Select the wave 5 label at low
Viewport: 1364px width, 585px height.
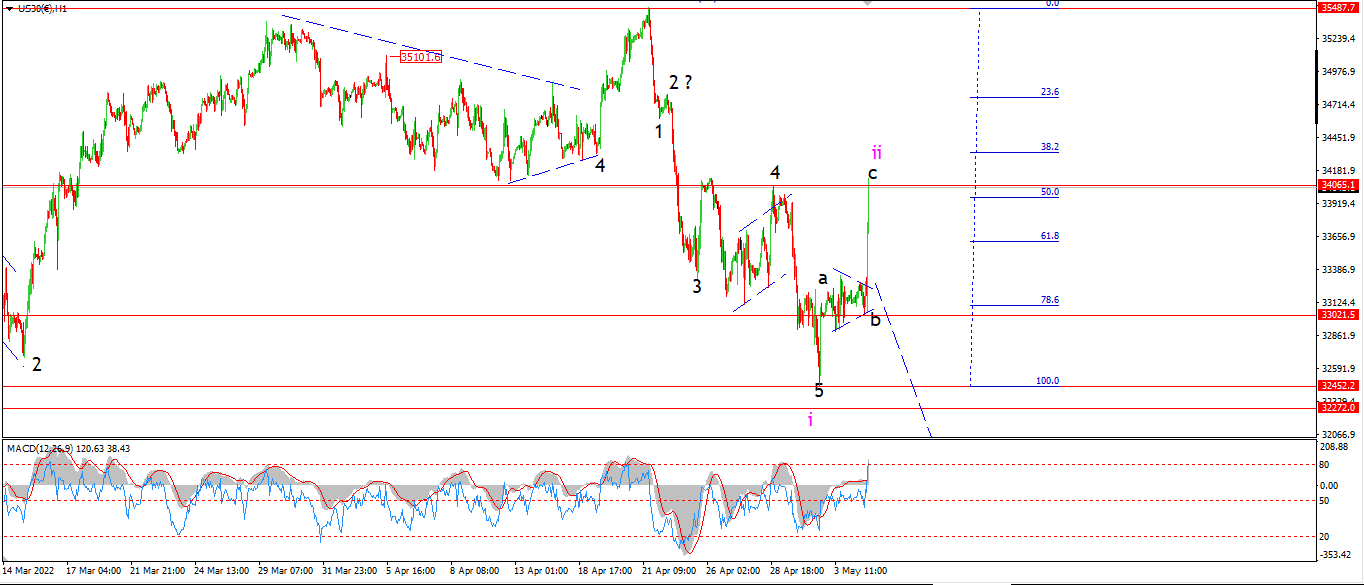[819, 391]
